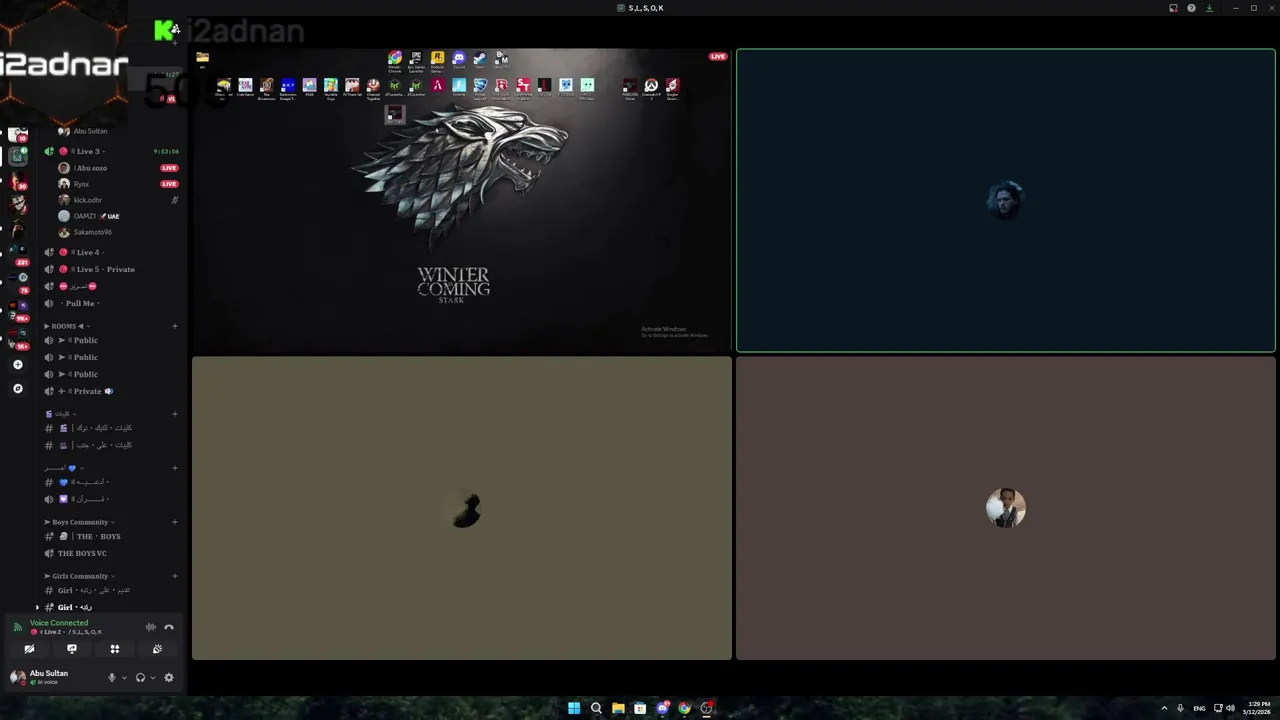Open taskbar clock and date
This screenshot has width=1280, height=720.
1257,708
